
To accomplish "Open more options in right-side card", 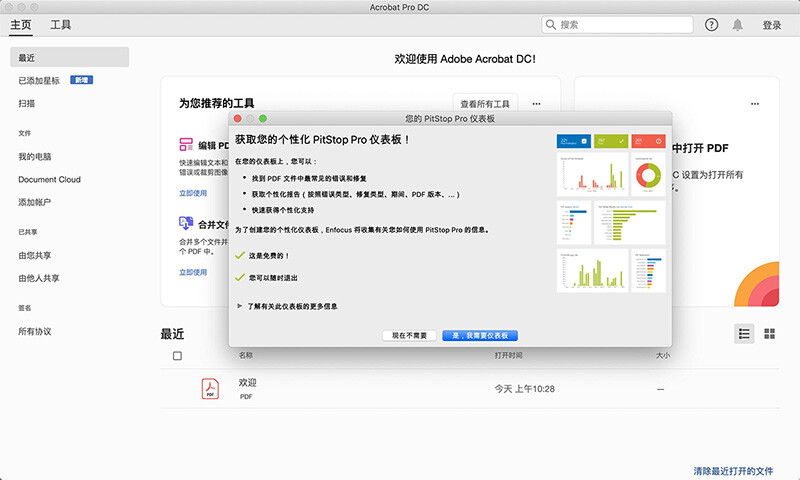I will click(755, 104).
